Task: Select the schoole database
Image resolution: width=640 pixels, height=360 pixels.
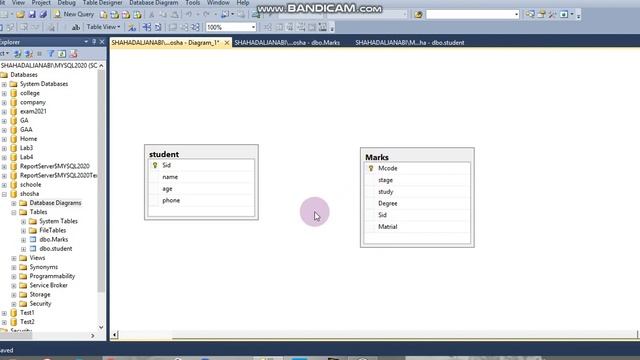Action: click(31, 184)
